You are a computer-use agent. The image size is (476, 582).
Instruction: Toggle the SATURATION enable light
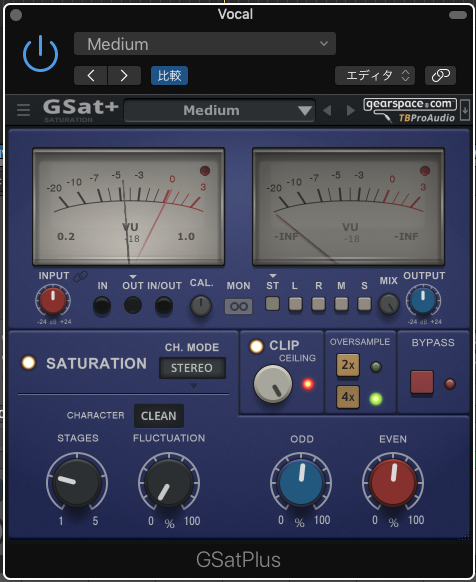click(29, 363)
